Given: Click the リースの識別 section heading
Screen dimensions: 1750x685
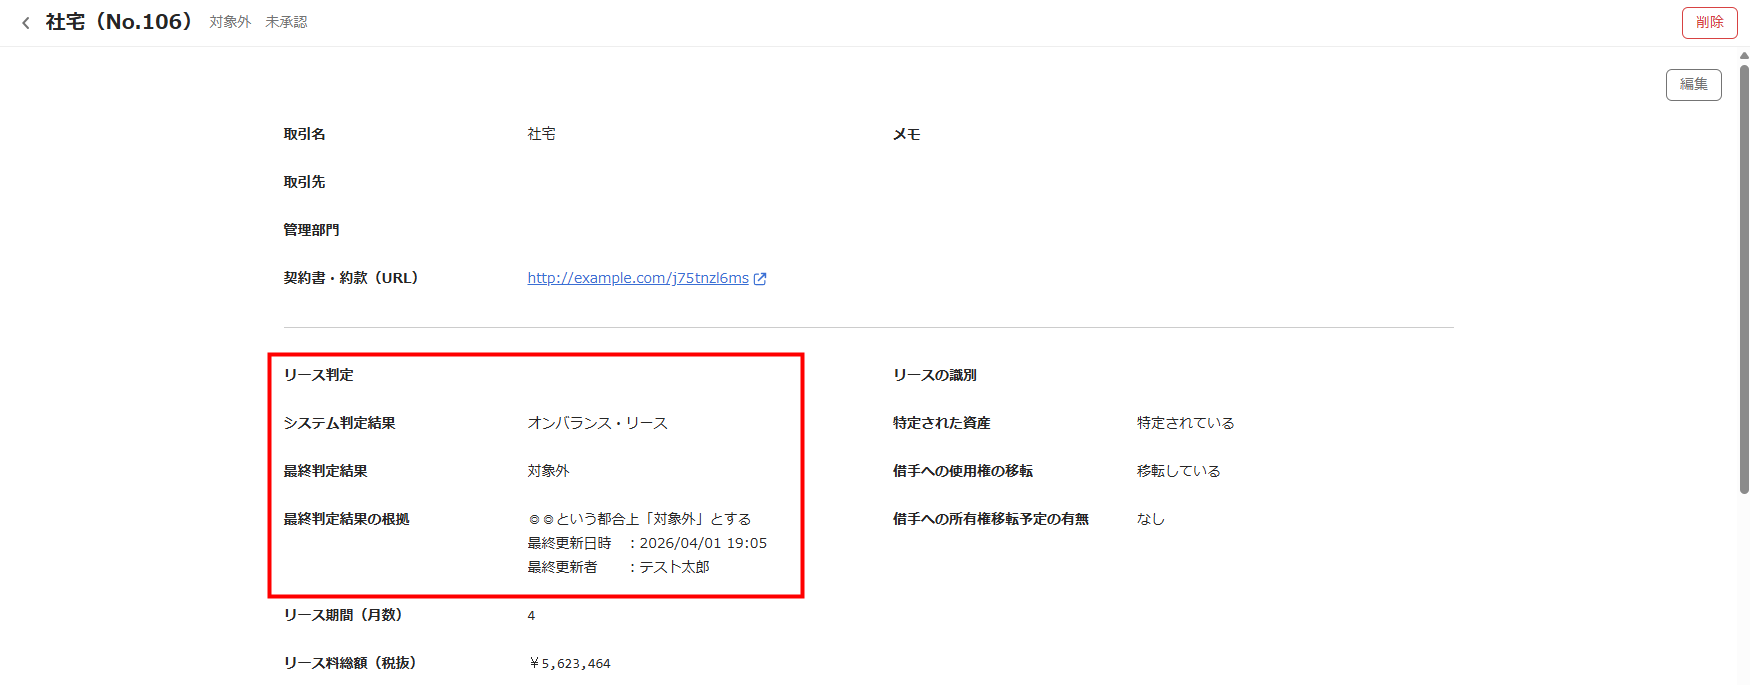Looking at the screenshot, I should [x=934, y=375].
